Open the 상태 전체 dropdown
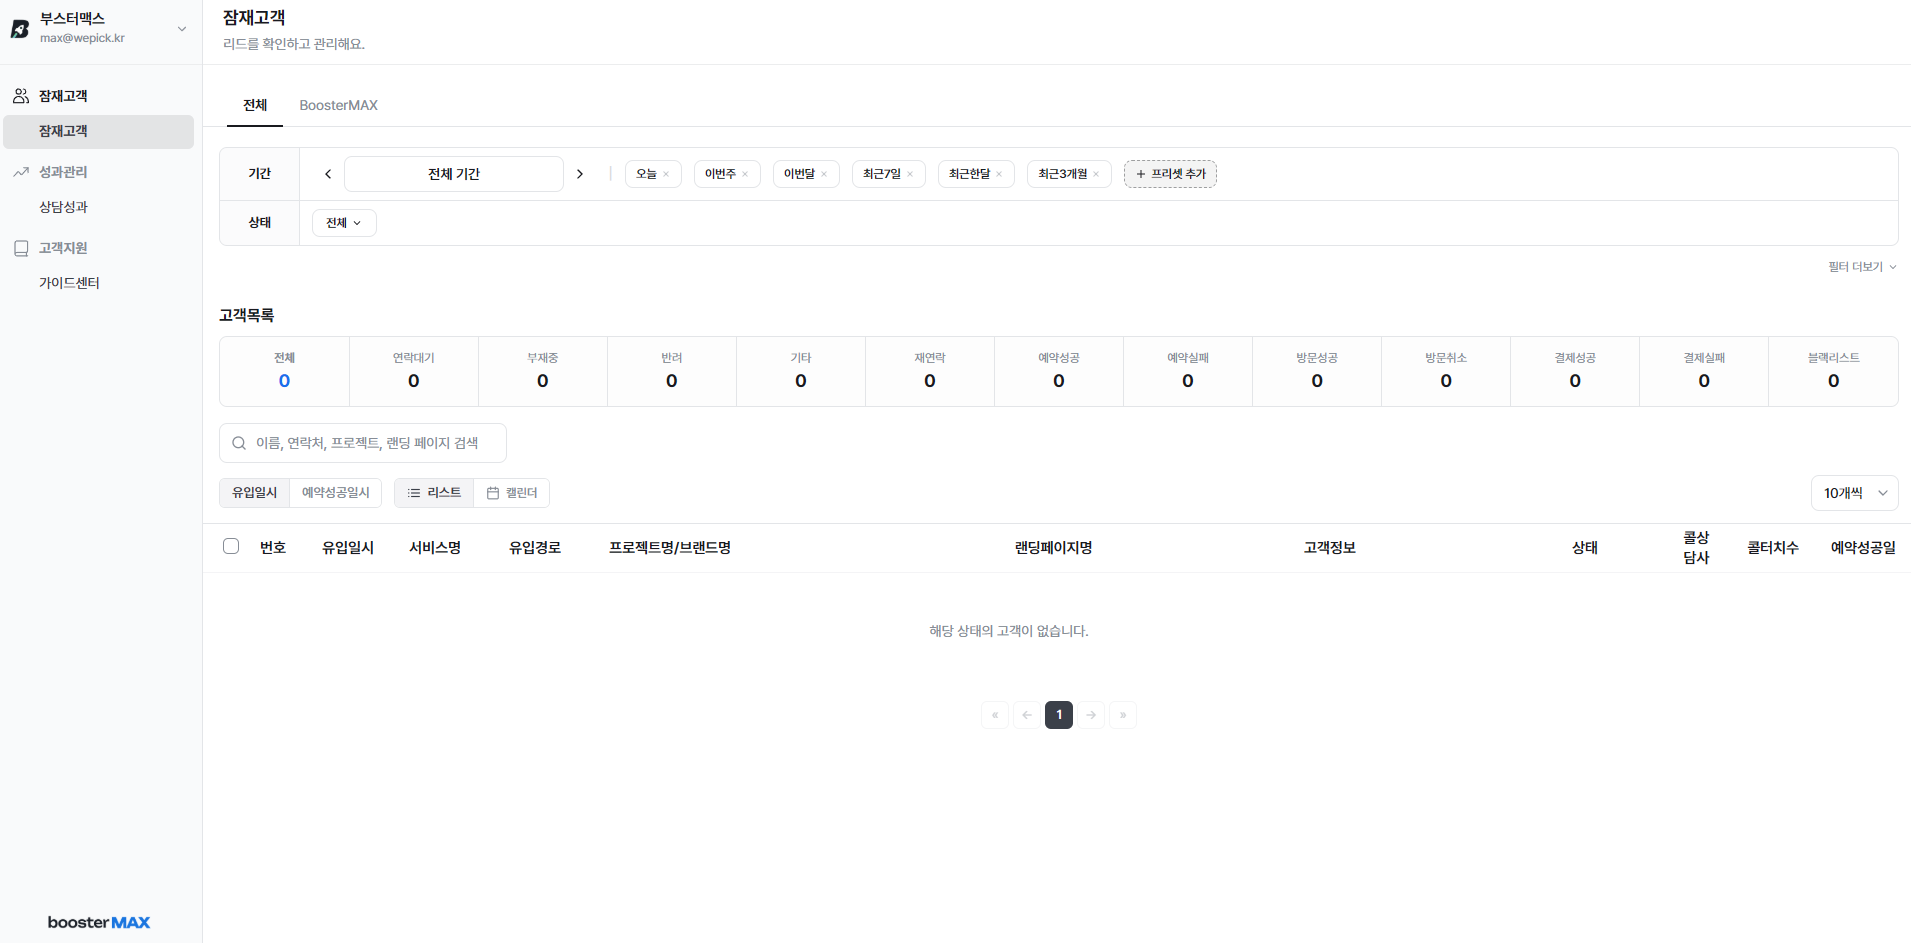 click(x=344, y=223)
